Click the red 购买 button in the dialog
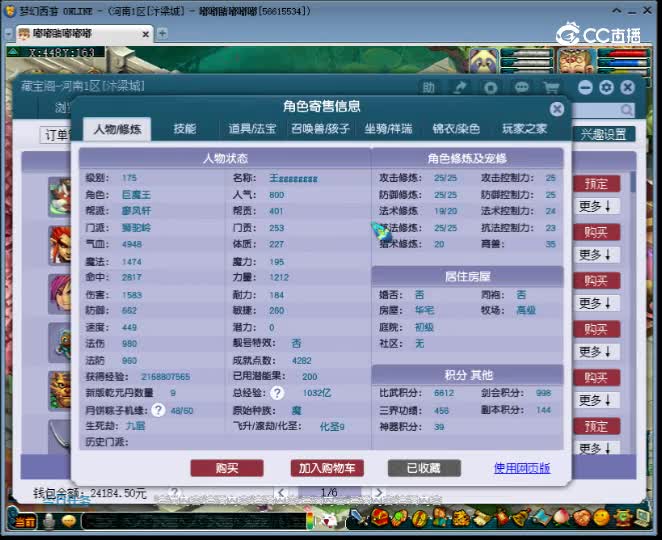 click(227, 468)
